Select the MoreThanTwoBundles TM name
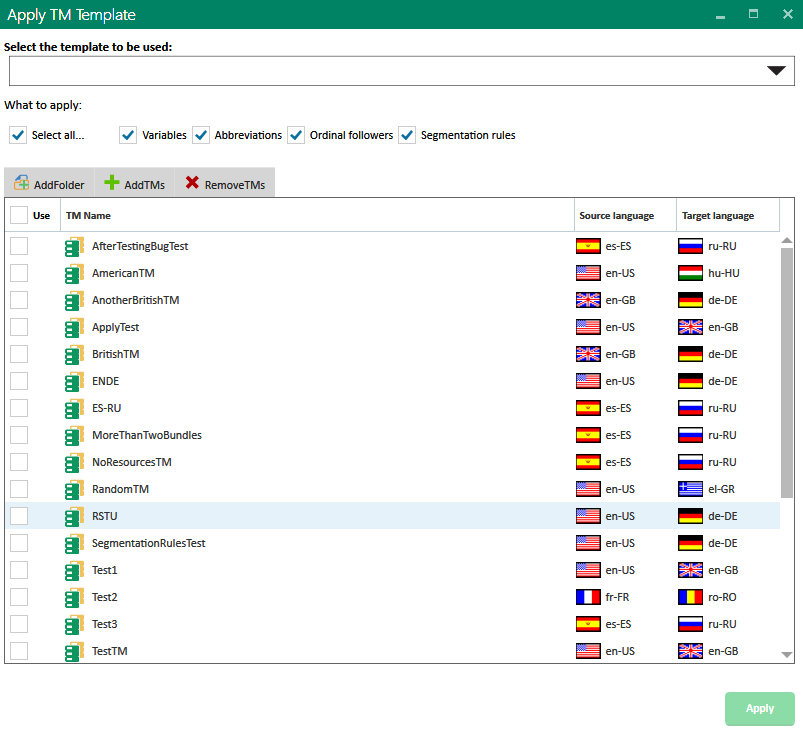 click(147, 435)
